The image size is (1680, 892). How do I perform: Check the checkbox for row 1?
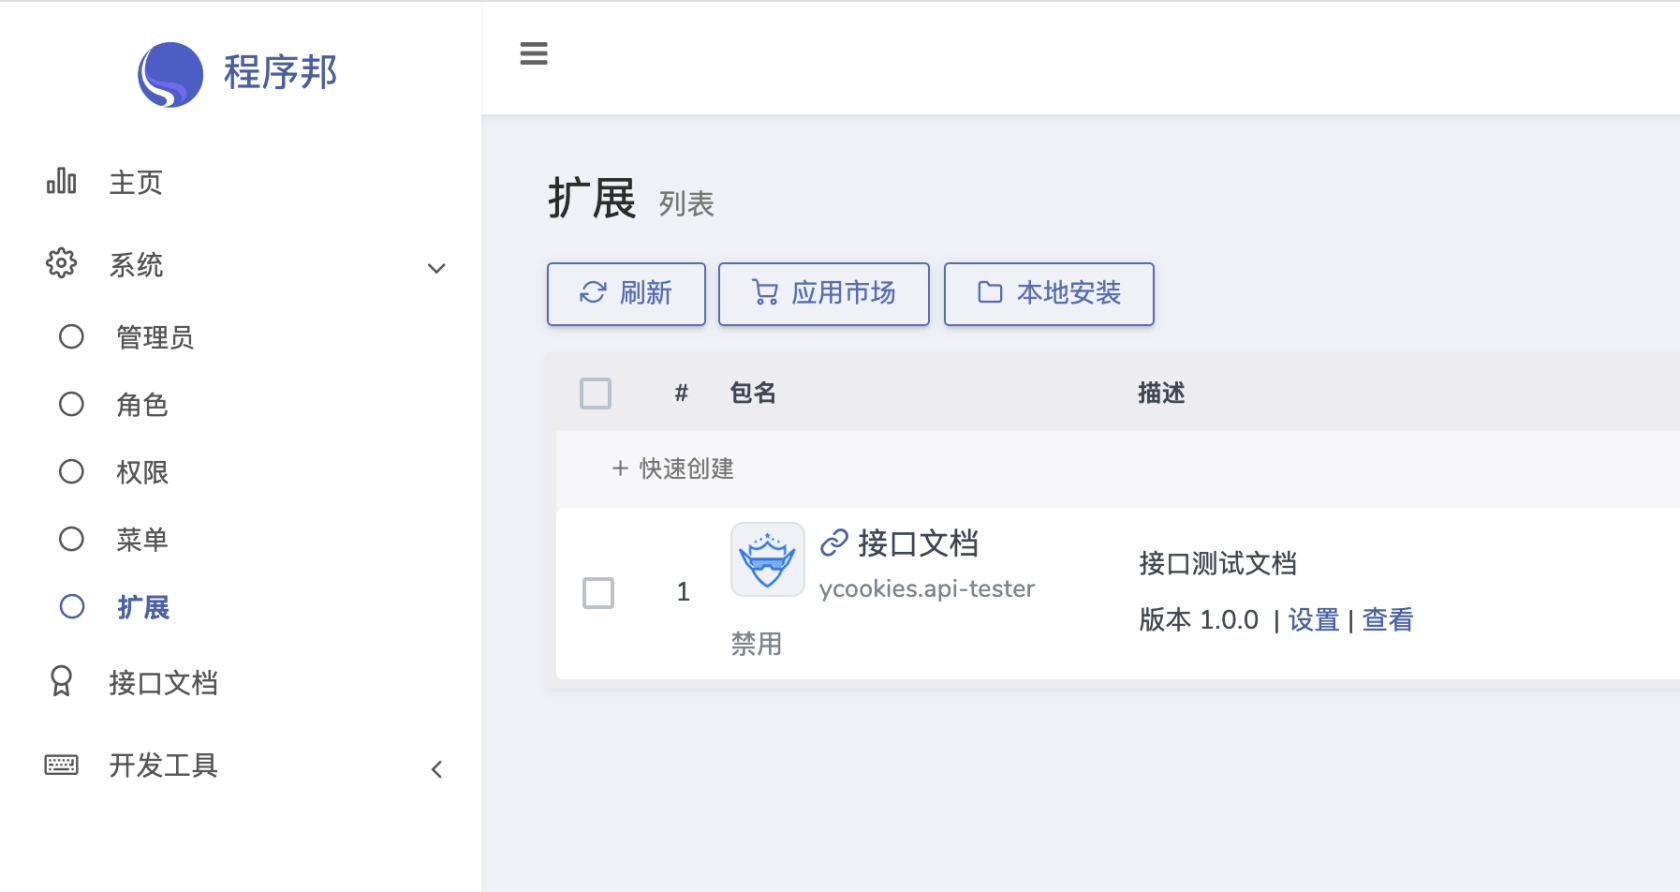click(598, 592)
